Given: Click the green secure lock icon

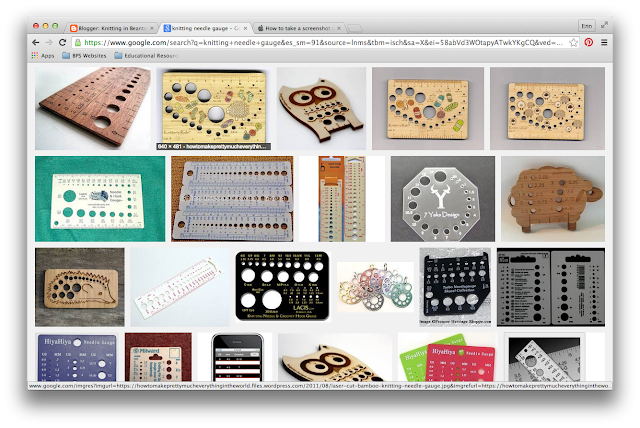Looking at the screenshot, I should pos(77,42).
